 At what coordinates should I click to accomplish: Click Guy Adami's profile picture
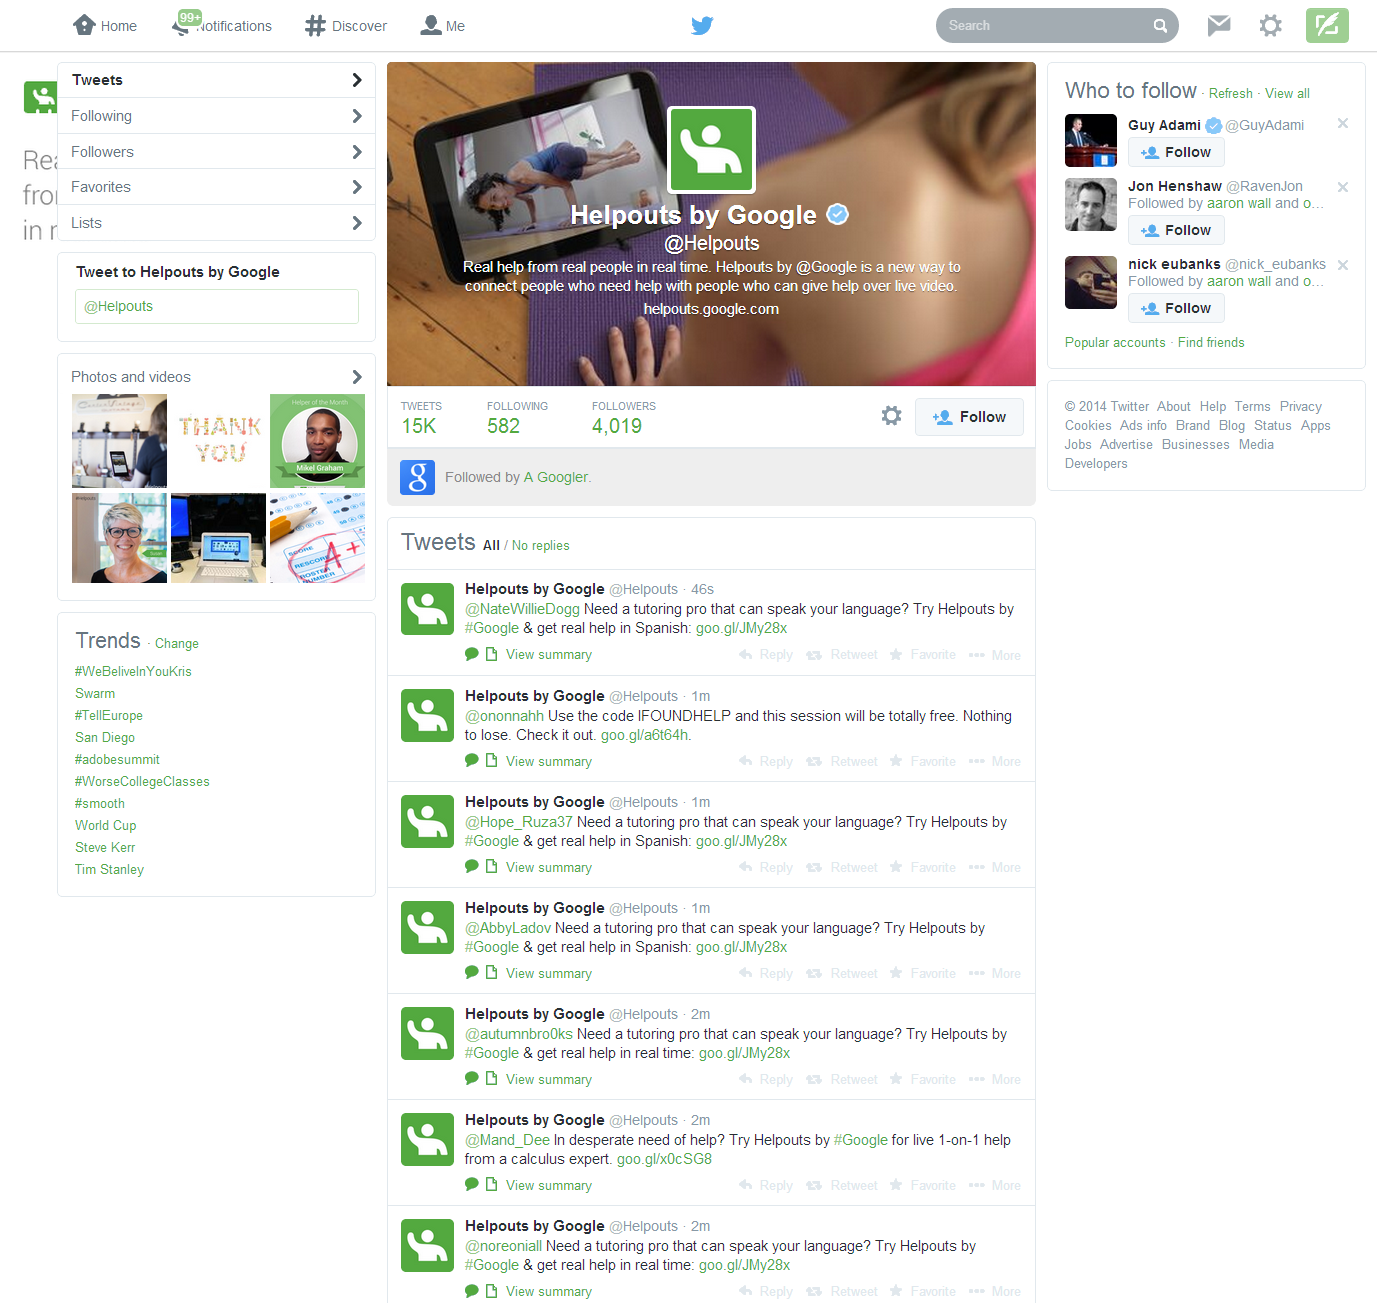pyautogui.click(x=1091, y=140)
